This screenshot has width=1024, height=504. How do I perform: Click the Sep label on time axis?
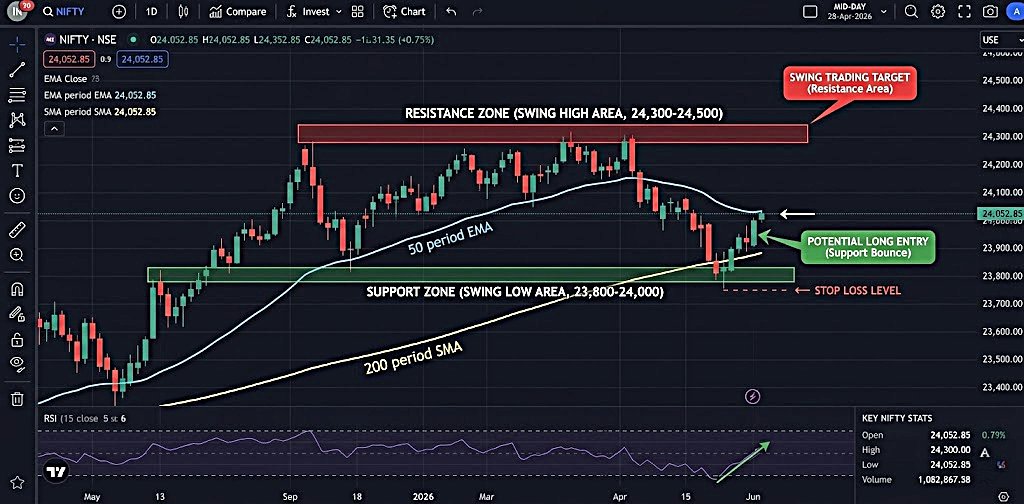tap(292, 496)
